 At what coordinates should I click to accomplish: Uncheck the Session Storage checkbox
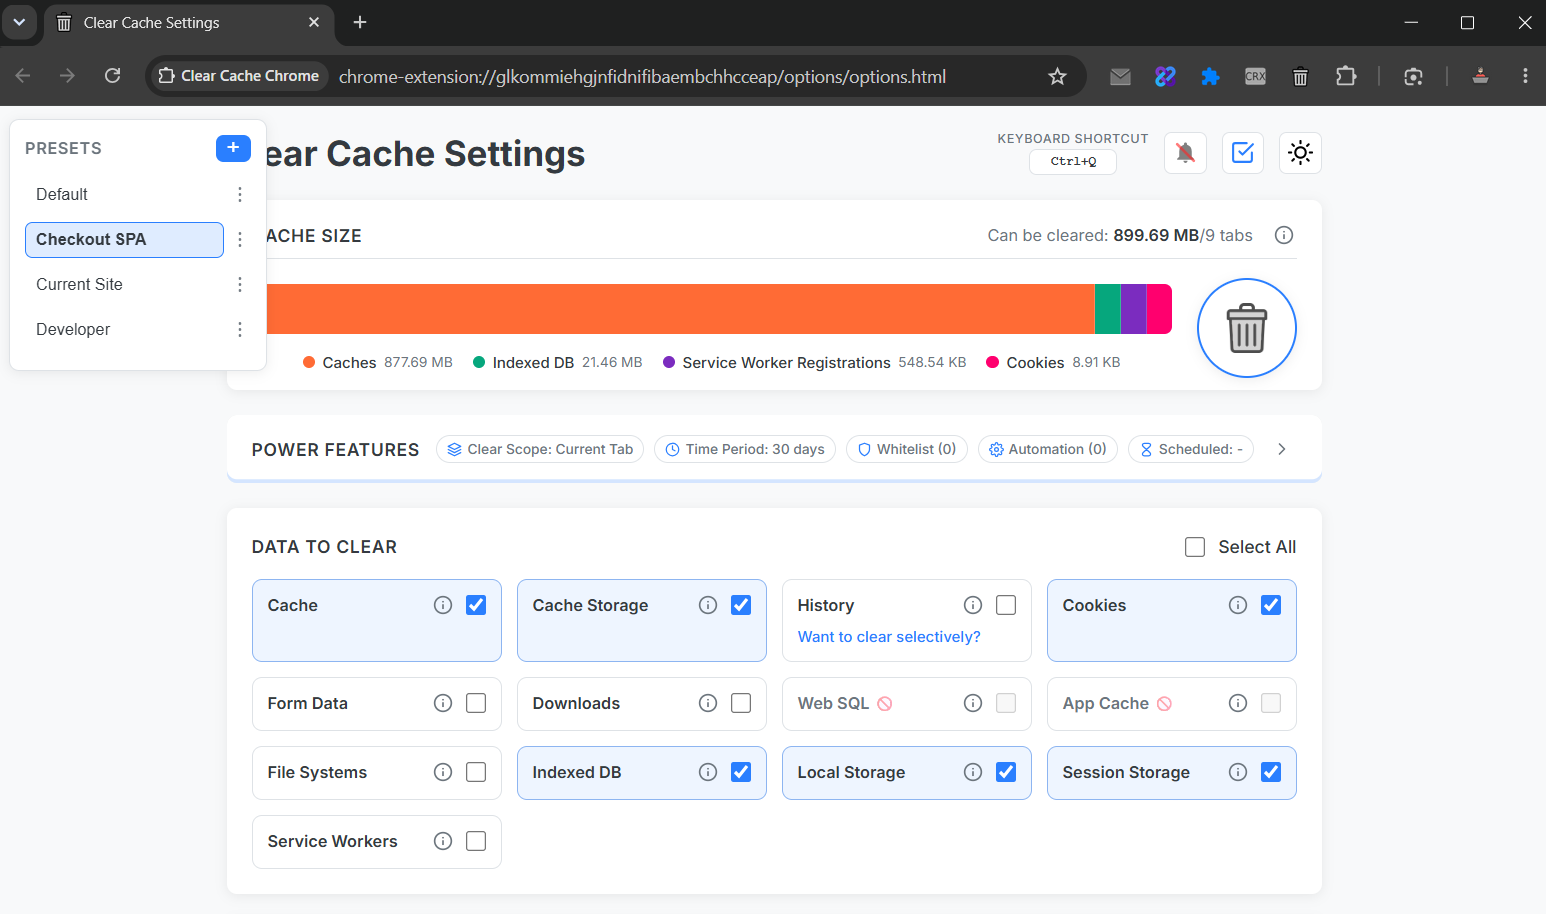(x=1271, y=772)
